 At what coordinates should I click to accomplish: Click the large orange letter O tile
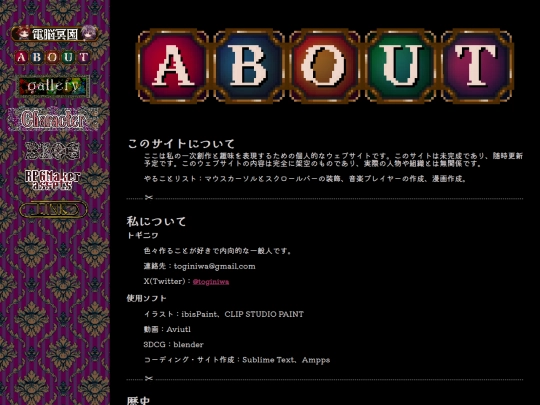coord(324,66)
